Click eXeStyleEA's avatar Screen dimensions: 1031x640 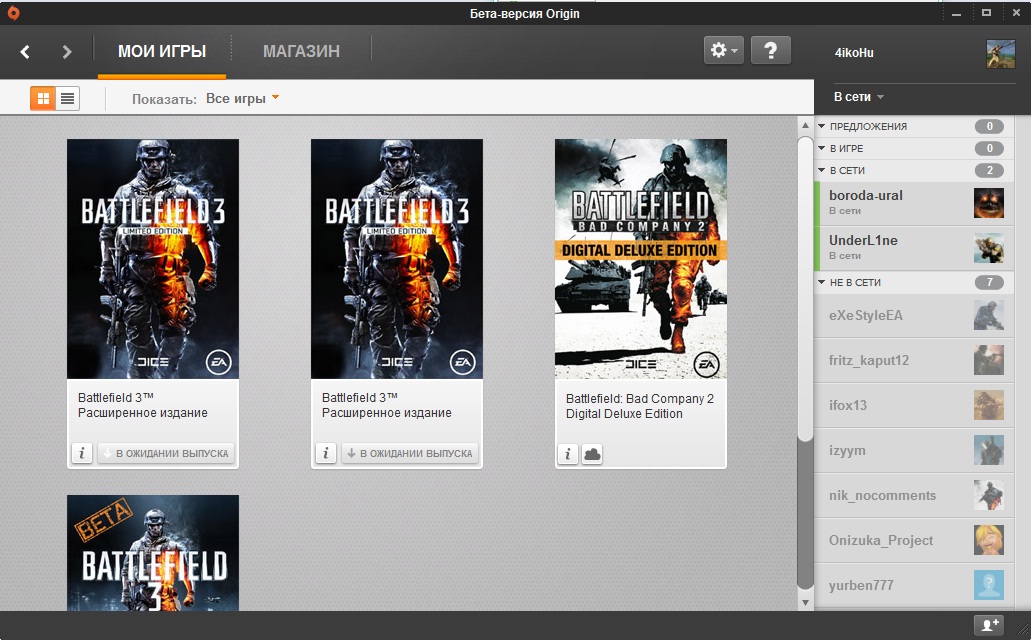pyautogui.click(x=989, y=315)
